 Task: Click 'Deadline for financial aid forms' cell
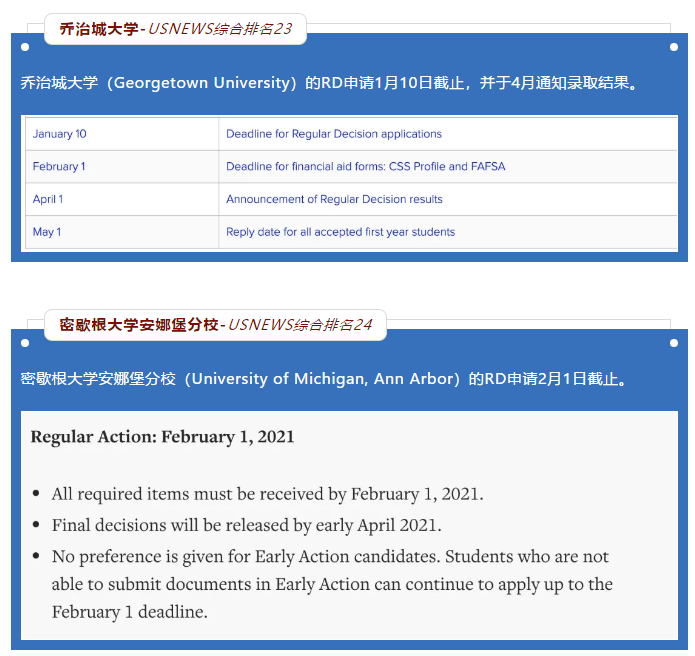448,167
